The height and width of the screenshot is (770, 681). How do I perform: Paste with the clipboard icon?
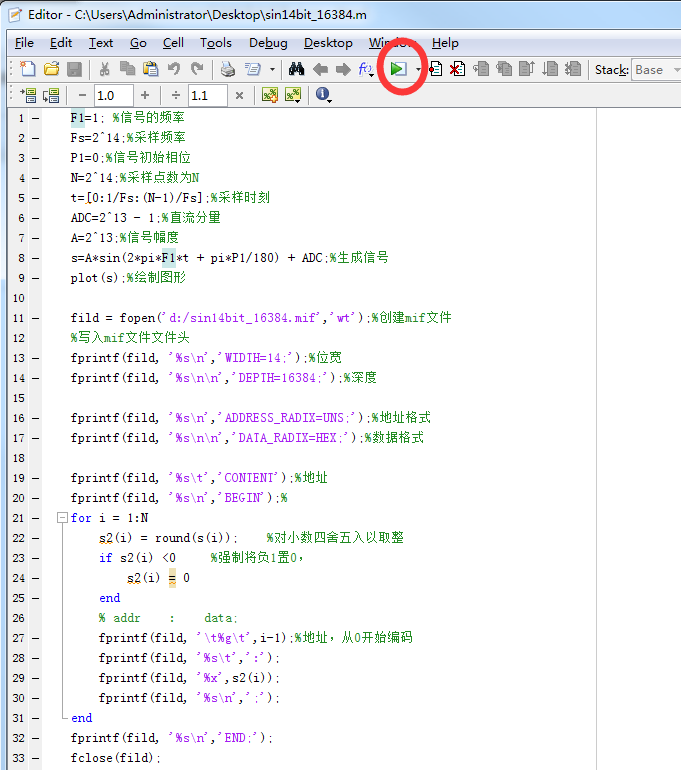tap(151, 69)
